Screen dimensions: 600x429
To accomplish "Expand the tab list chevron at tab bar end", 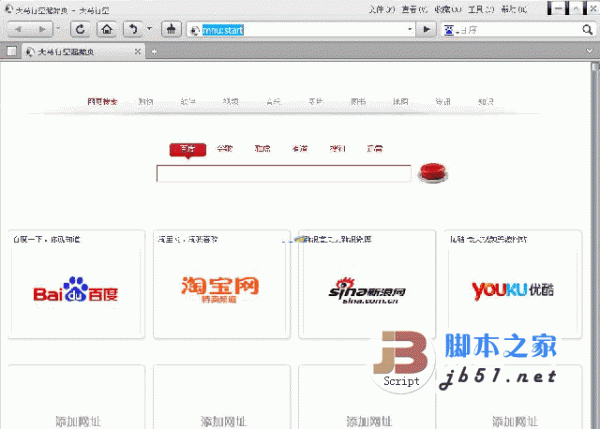I will click(x=590, y=51).
